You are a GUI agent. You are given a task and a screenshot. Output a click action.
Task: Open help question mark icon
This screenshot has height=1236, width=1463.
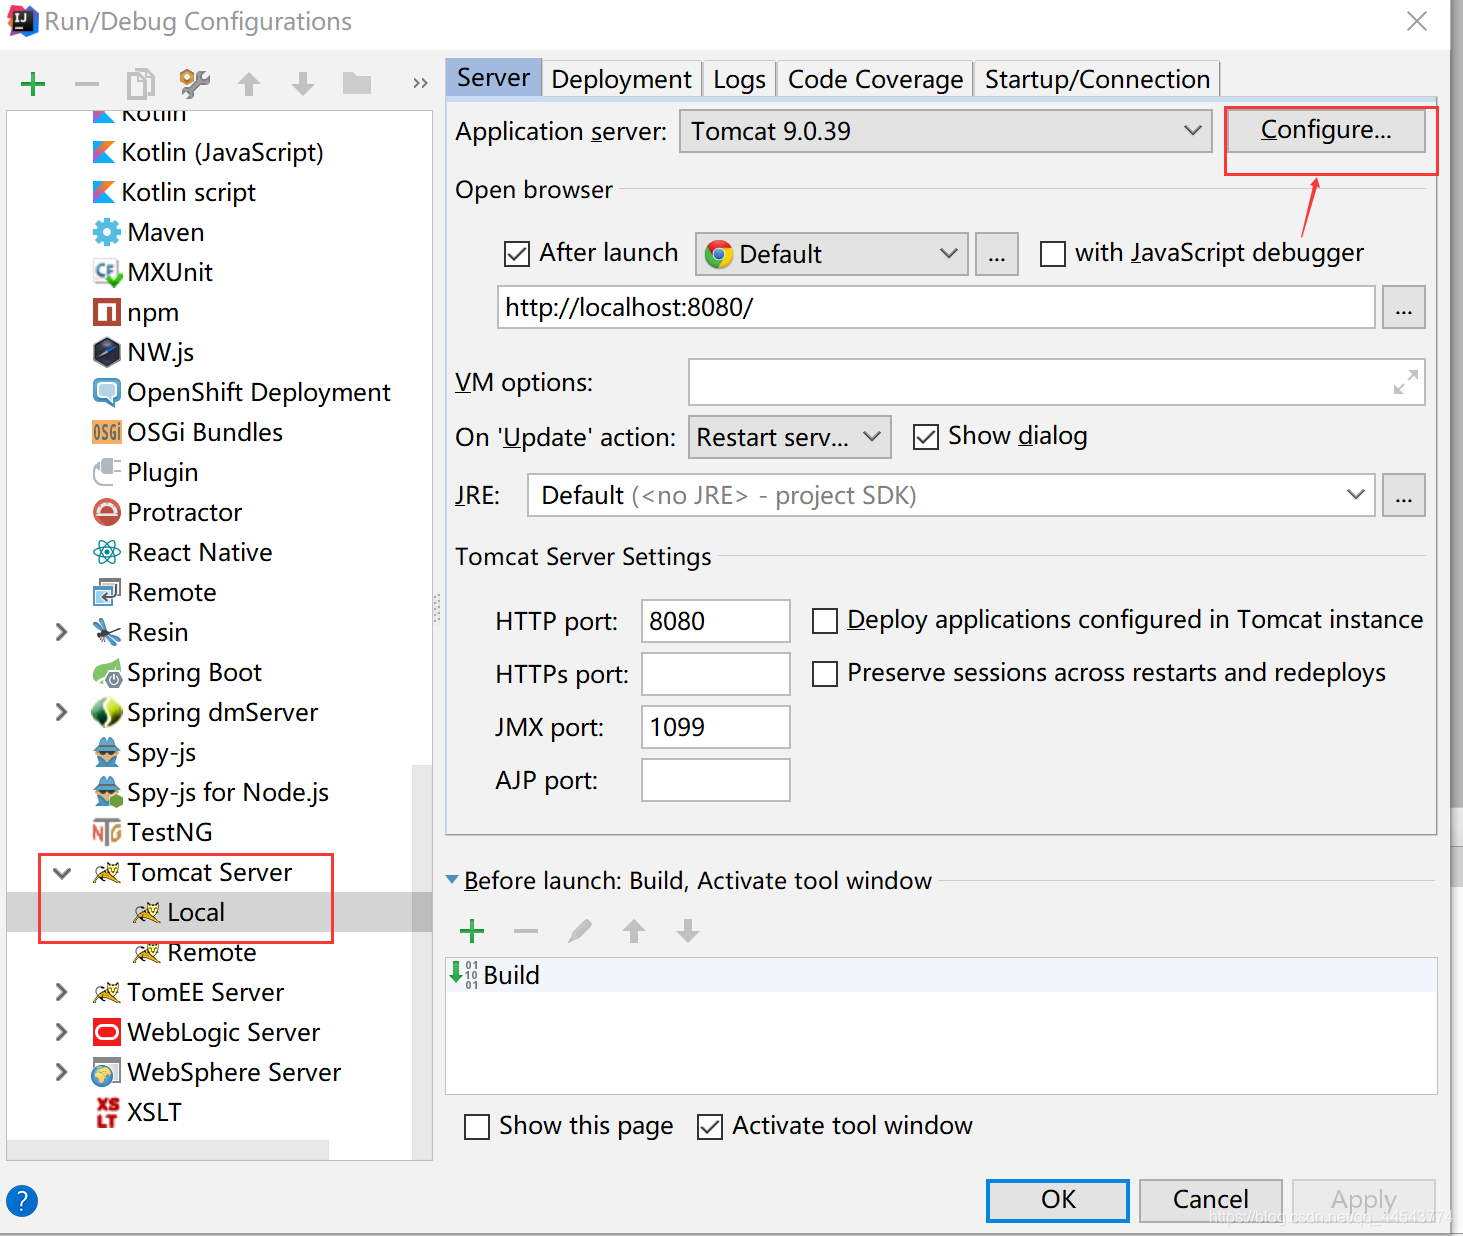(22, 1200)
